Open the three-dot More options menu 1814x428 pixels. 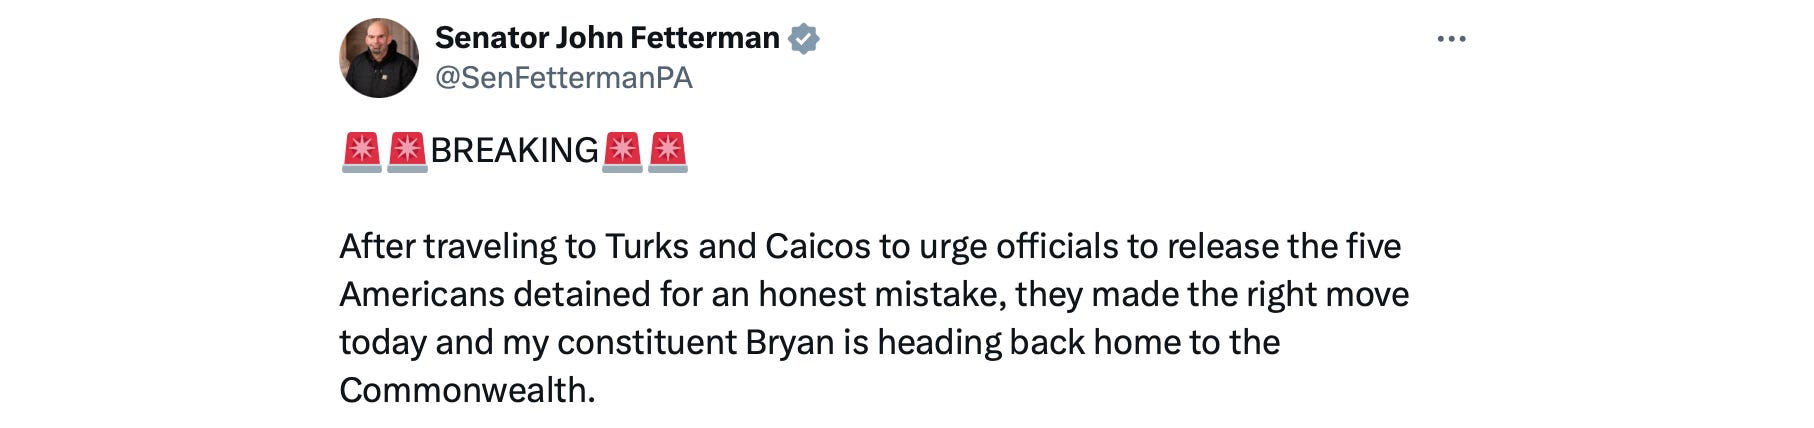[x=1451, y=39]
